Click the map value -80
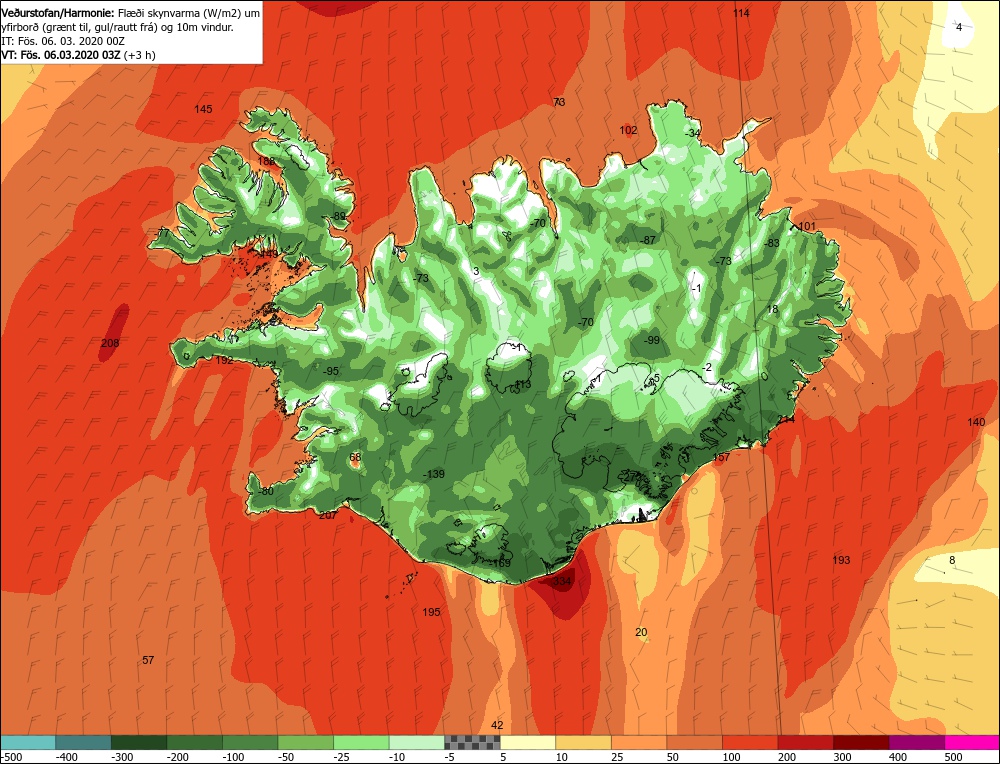 pos(265,492)
